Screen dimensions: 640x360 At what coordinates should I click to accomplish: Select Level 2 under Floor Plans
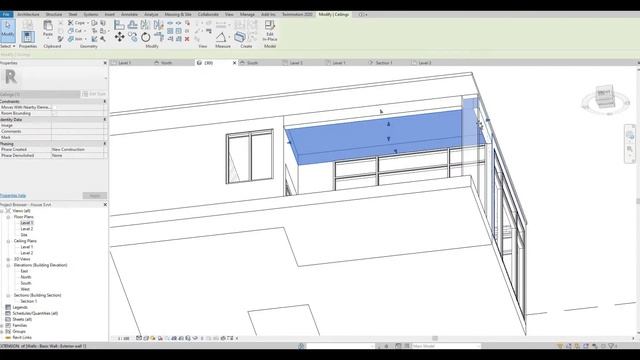click(27, 229)
